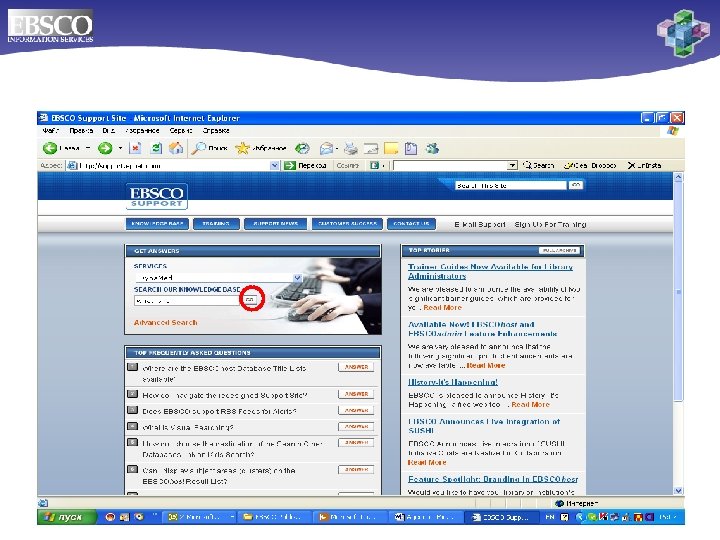Print the page with the printer icon
Viewport: 720px width, 540px height.
click(x=351, y=148)
